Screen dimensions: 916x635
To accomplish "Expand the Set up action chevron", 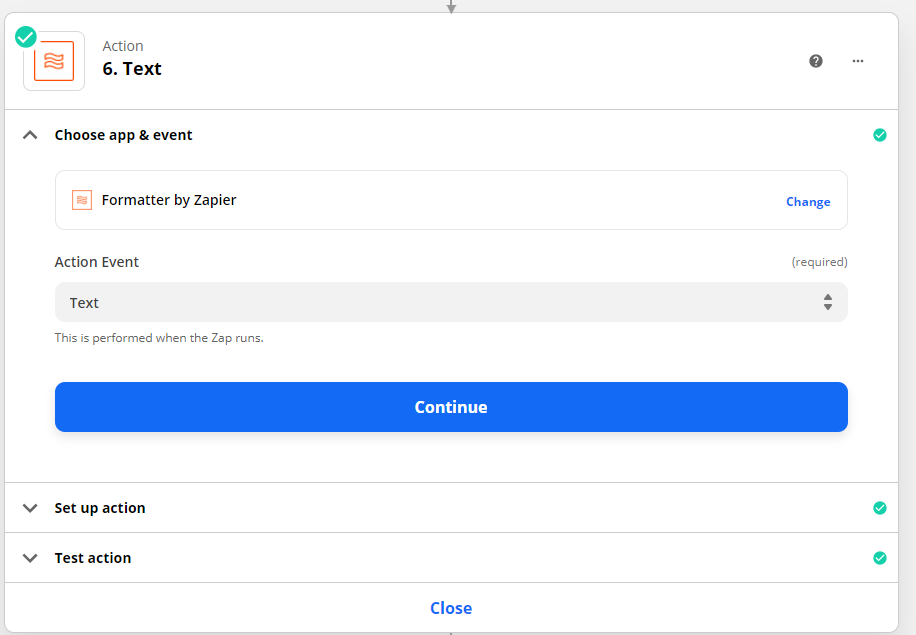I will tap(30, 508).
